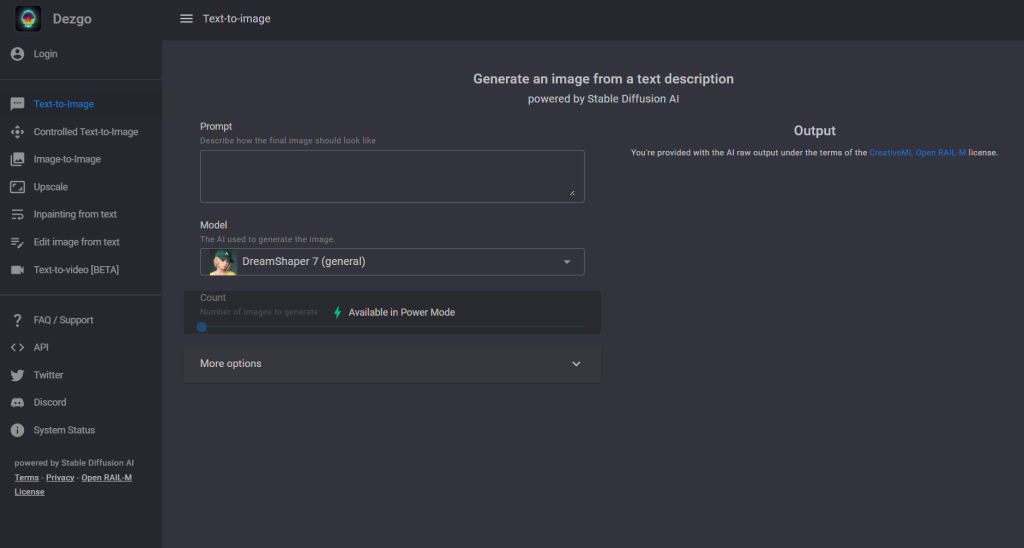Click the Text-to-Image chat bubble icon
Viewport: 1024px width, 548px height.
tap(18, 104)
